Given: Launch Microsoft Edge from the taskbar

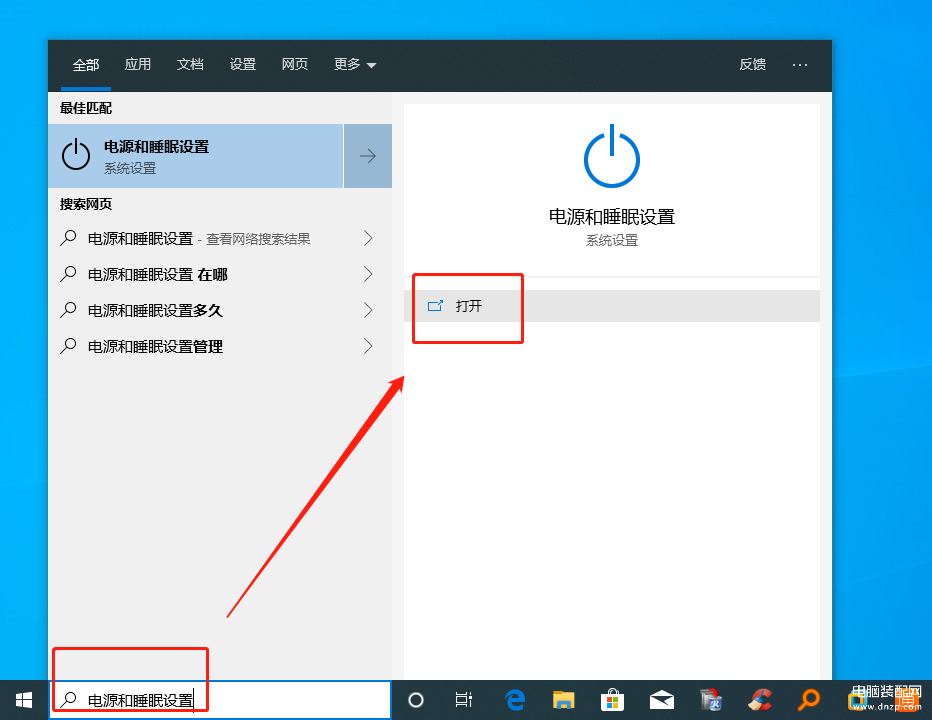Looking at the screenshot, I should click(x=515, y=700).
